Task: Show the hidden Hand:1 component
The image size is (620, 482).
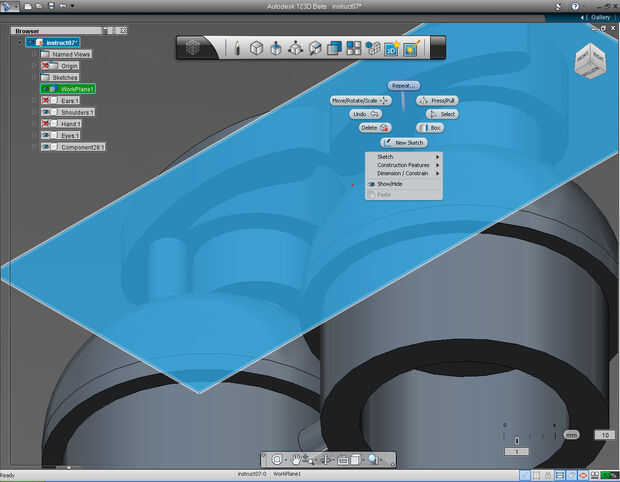Action: [45, 124]
